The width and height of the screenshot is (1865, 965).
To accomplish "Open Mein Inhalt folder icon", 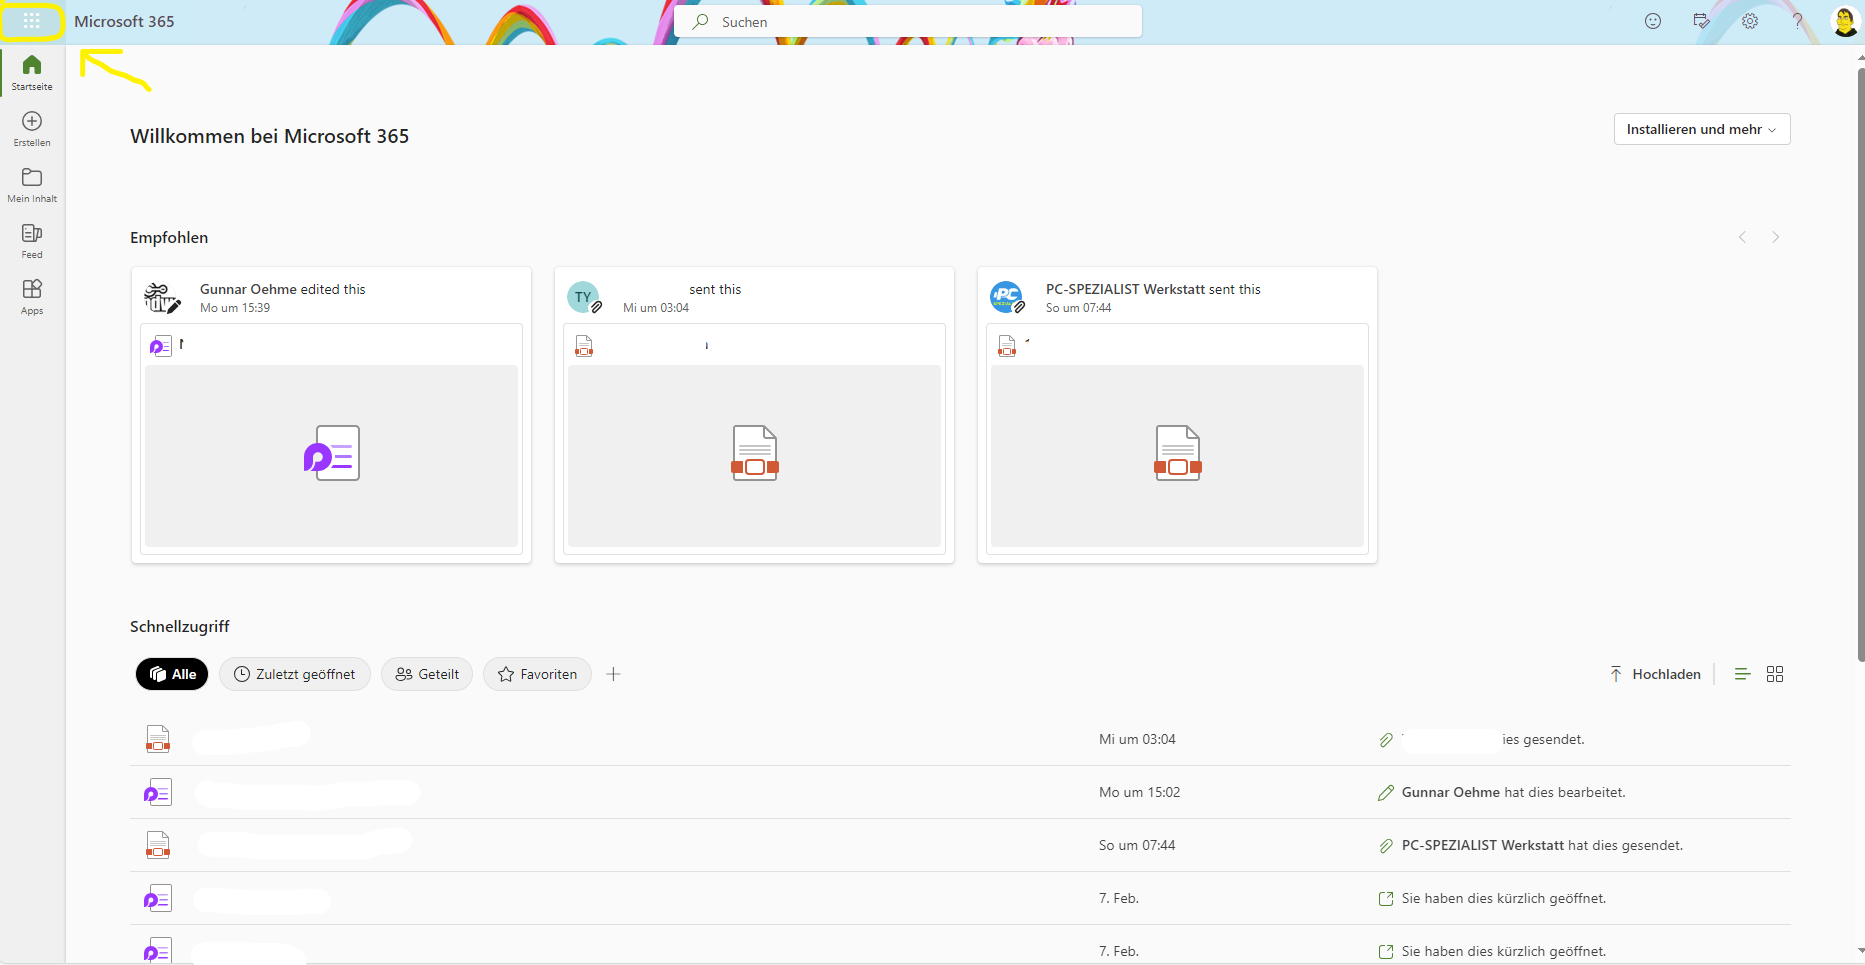I will point(32,185).
